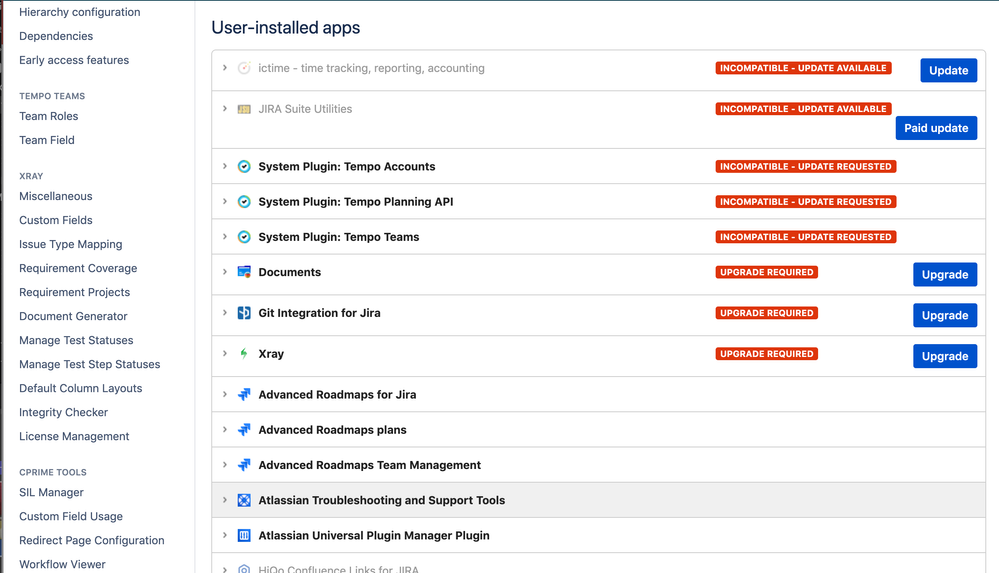999x573 pixels.
Task: Click Documents Upgrade Required badge
Action: pos(766,272)
